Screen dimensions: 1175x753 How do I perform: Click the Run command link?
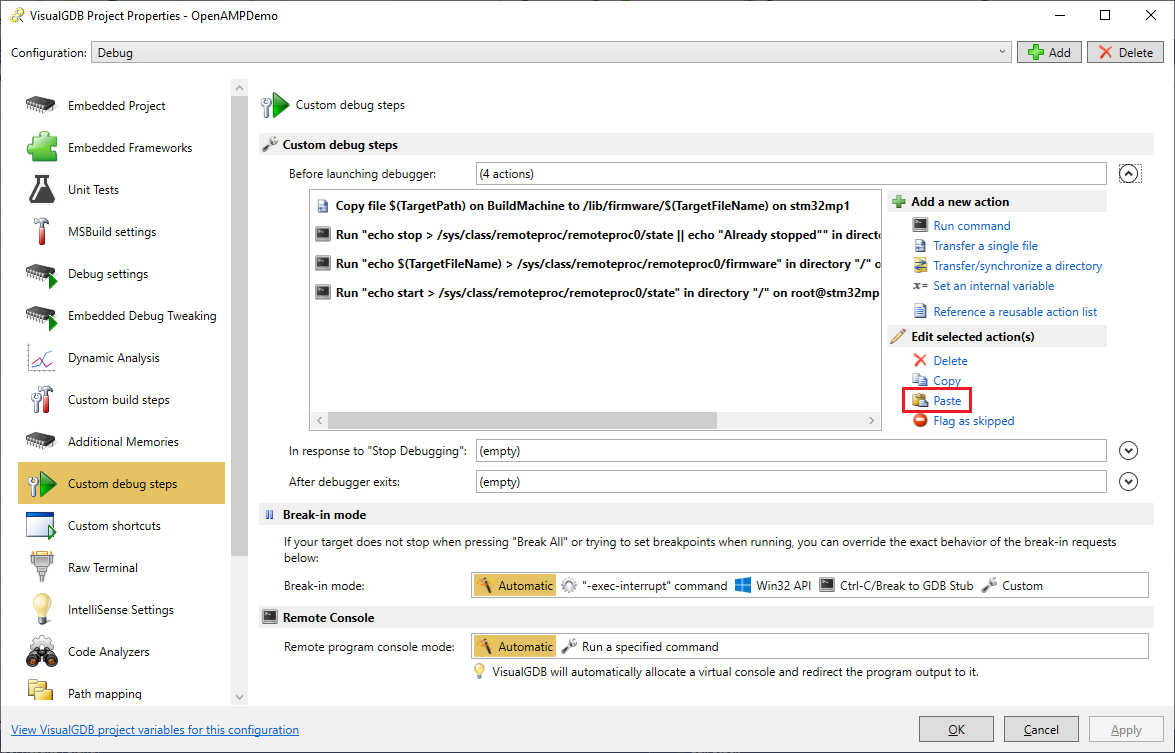[x=972, y=226]
